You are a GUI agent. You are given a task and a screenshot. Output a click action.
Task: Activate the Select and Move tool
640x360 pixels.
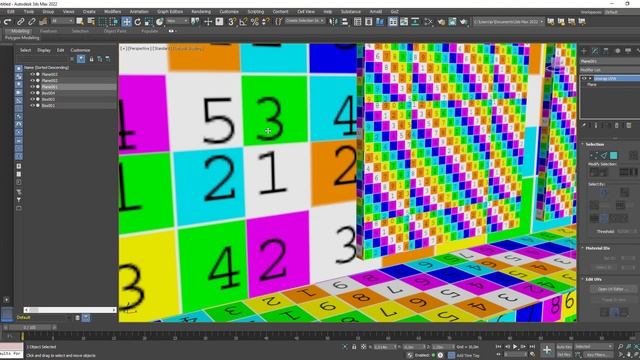click(126, 21)
